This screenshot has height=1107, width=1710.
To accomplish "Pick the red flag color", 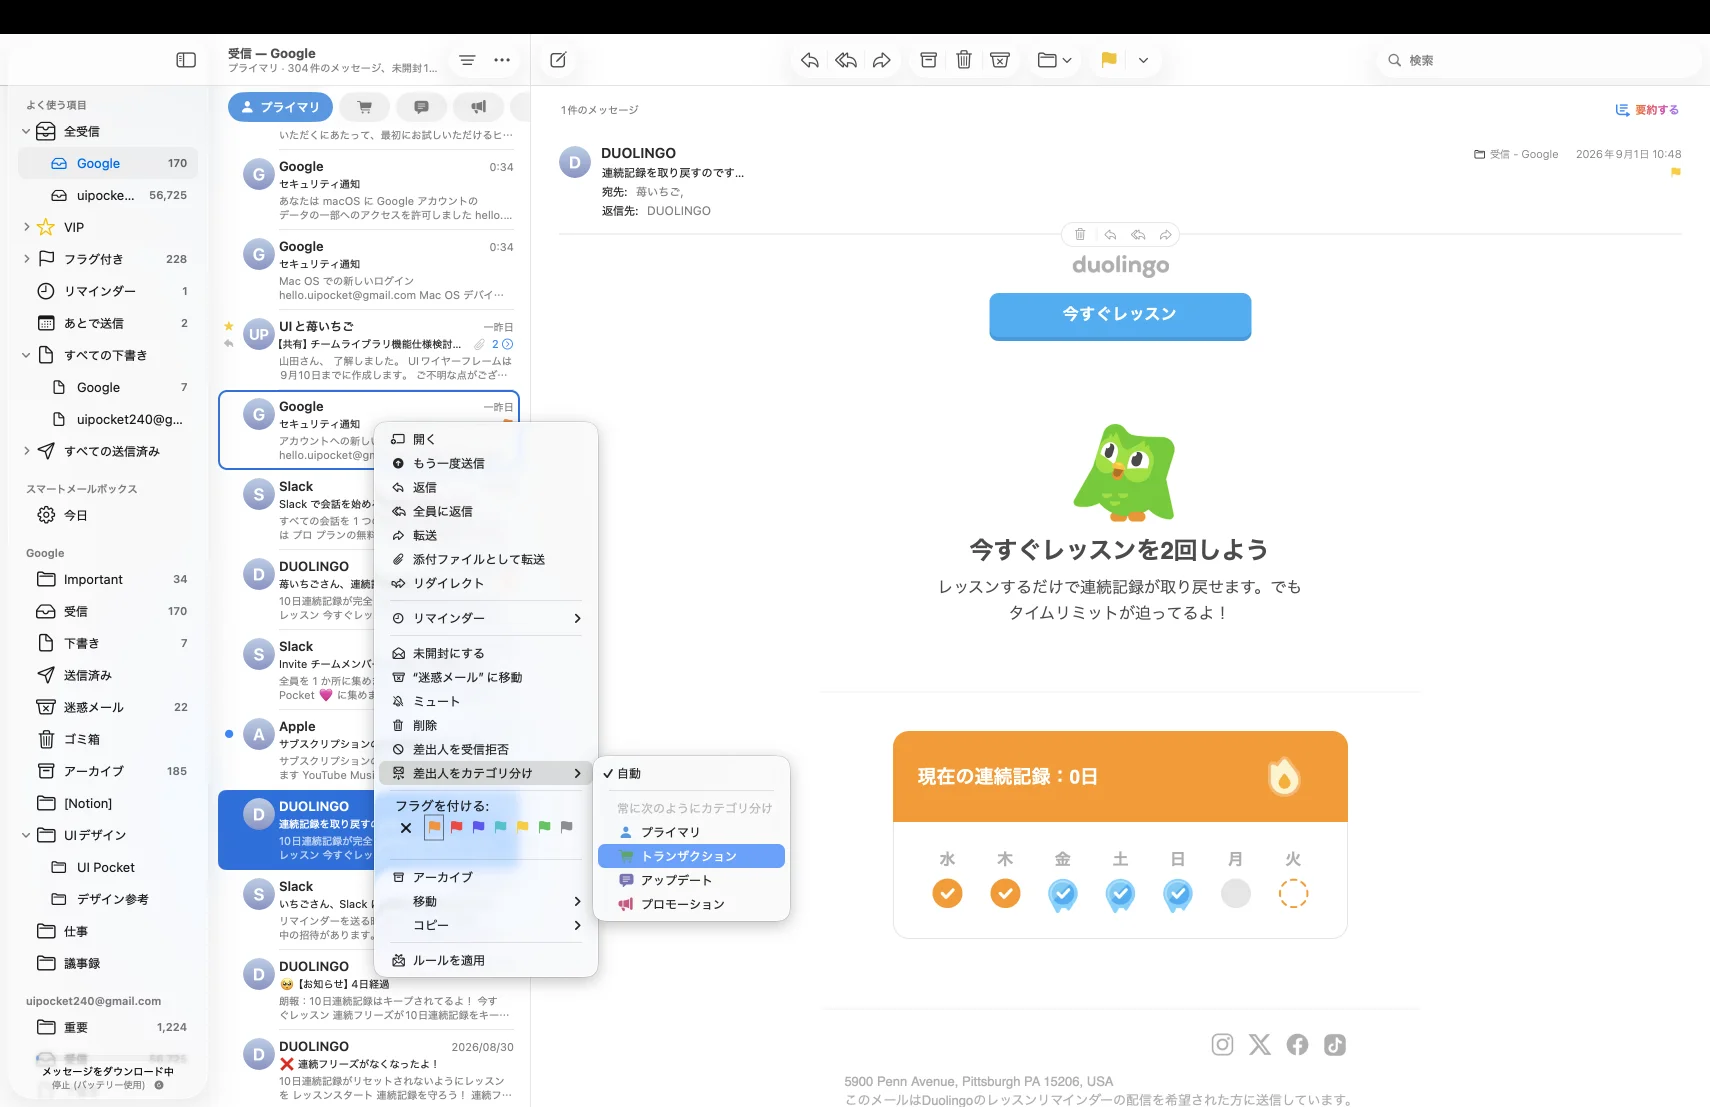I will click(456, 827).
